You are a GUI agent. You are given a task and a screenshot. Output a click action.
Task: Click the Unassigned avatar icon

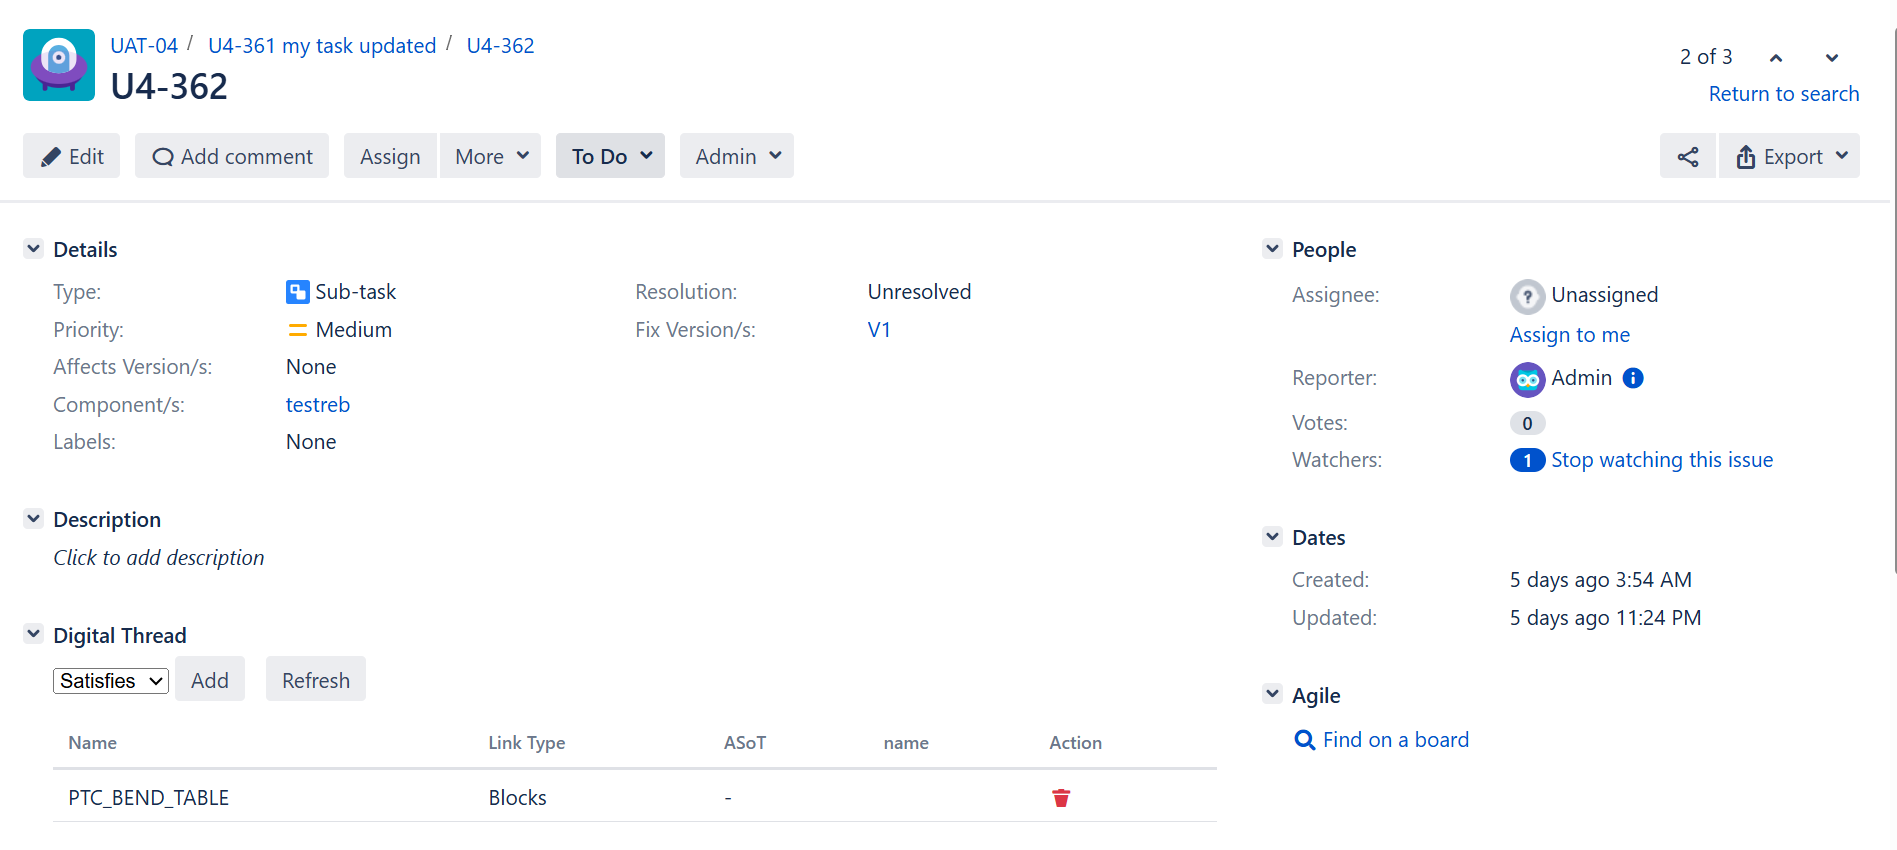pos(1527,296)
